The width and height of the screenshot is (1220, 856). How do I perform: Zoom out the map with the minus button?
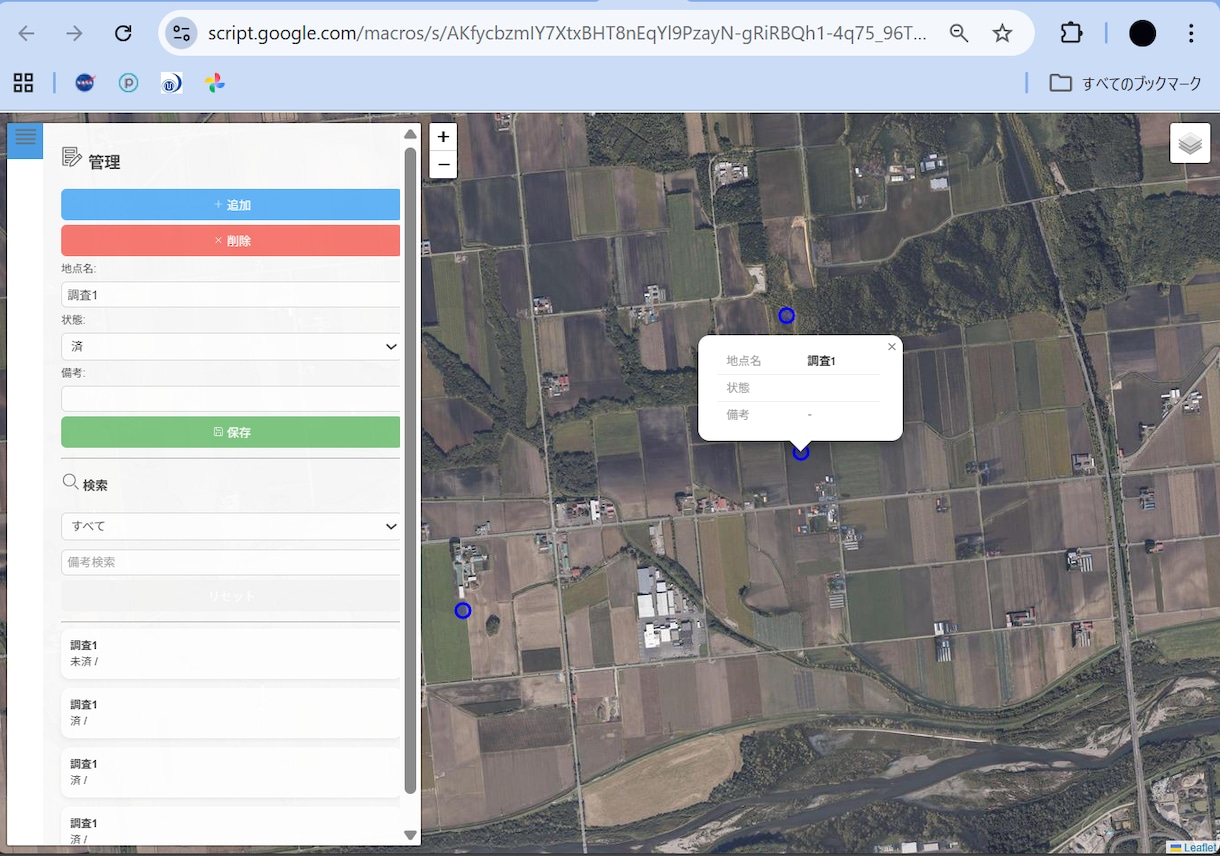[443, 165]
